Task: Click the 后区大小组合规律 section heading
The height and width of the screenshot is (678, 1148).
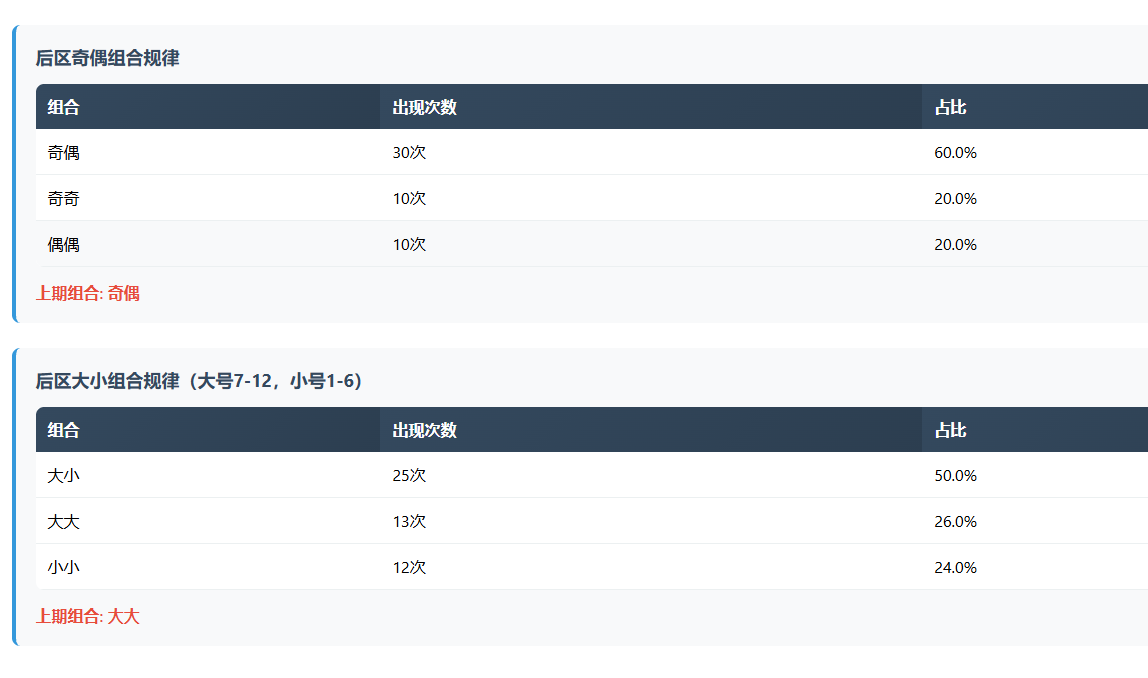Action: coord(199,381)
